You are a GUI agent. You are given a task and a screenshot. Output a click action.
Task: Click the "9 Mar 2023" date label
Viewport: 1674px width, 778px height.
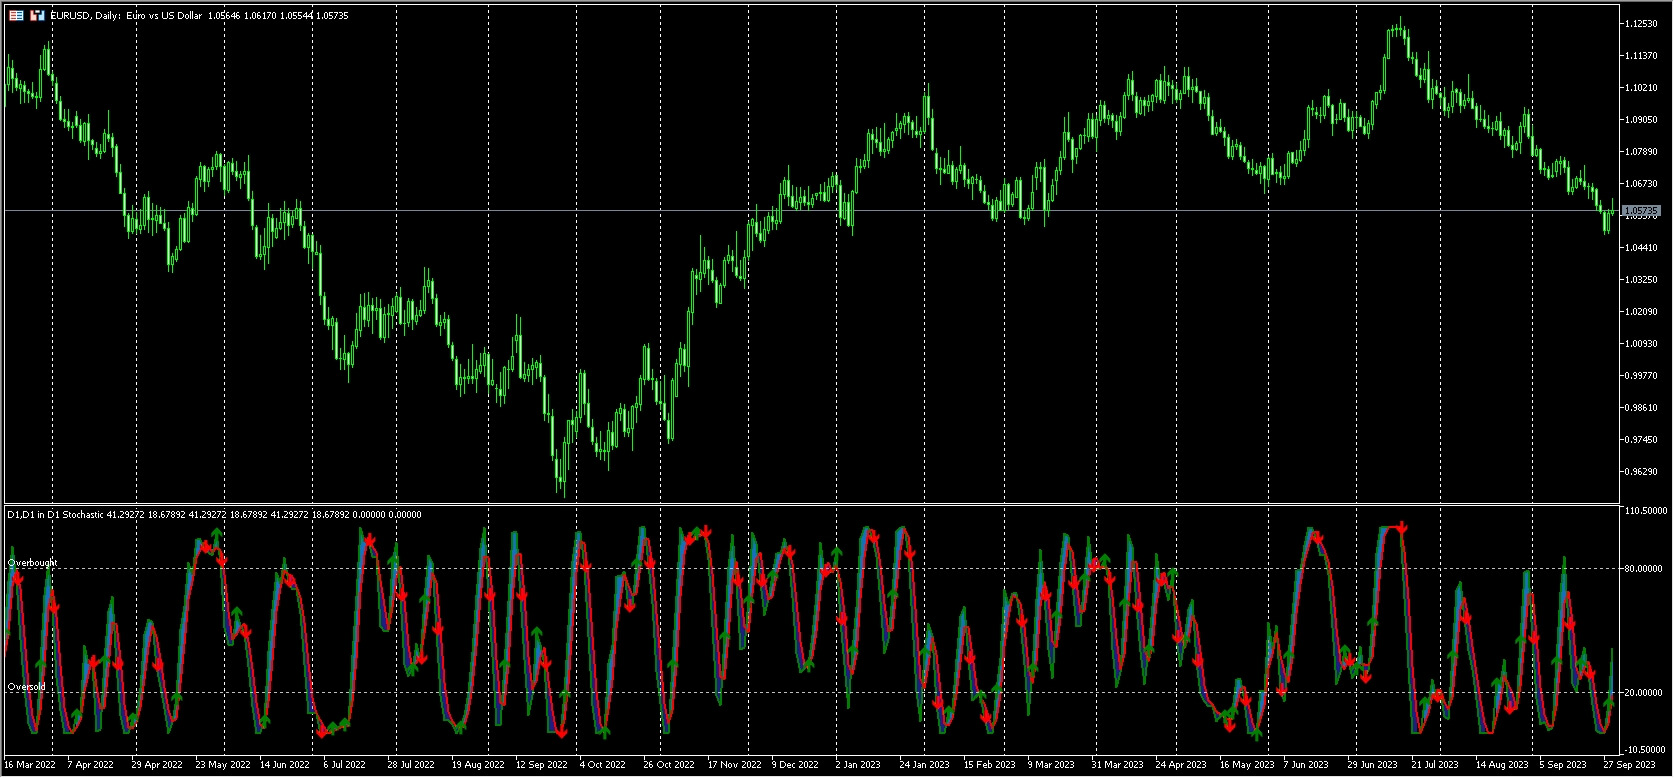coord(1051,765)
